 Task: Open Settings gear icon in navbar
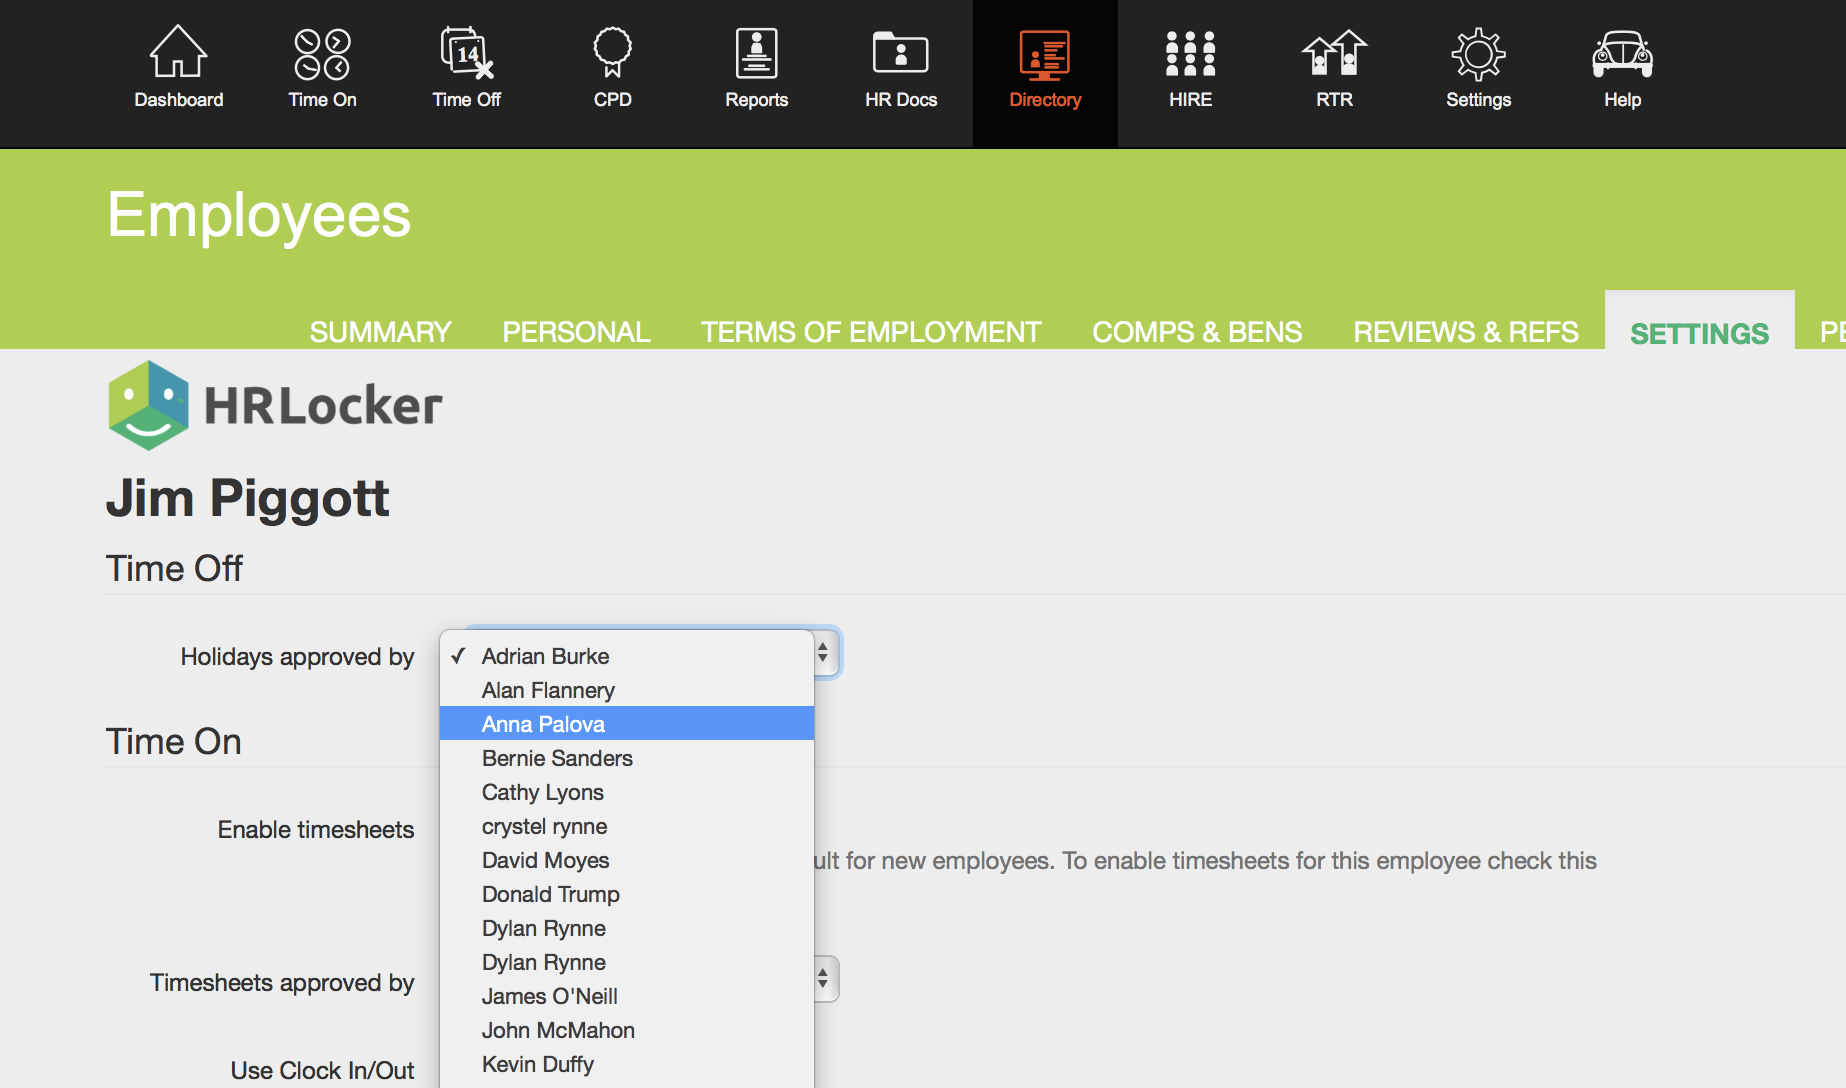coord(1478,53)
